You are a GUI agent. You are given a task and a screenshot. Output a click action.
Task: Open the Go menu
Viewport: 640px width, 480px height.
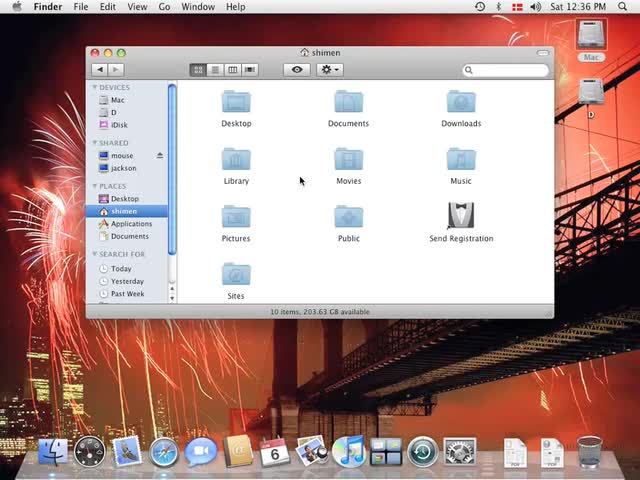pos(164,7)
